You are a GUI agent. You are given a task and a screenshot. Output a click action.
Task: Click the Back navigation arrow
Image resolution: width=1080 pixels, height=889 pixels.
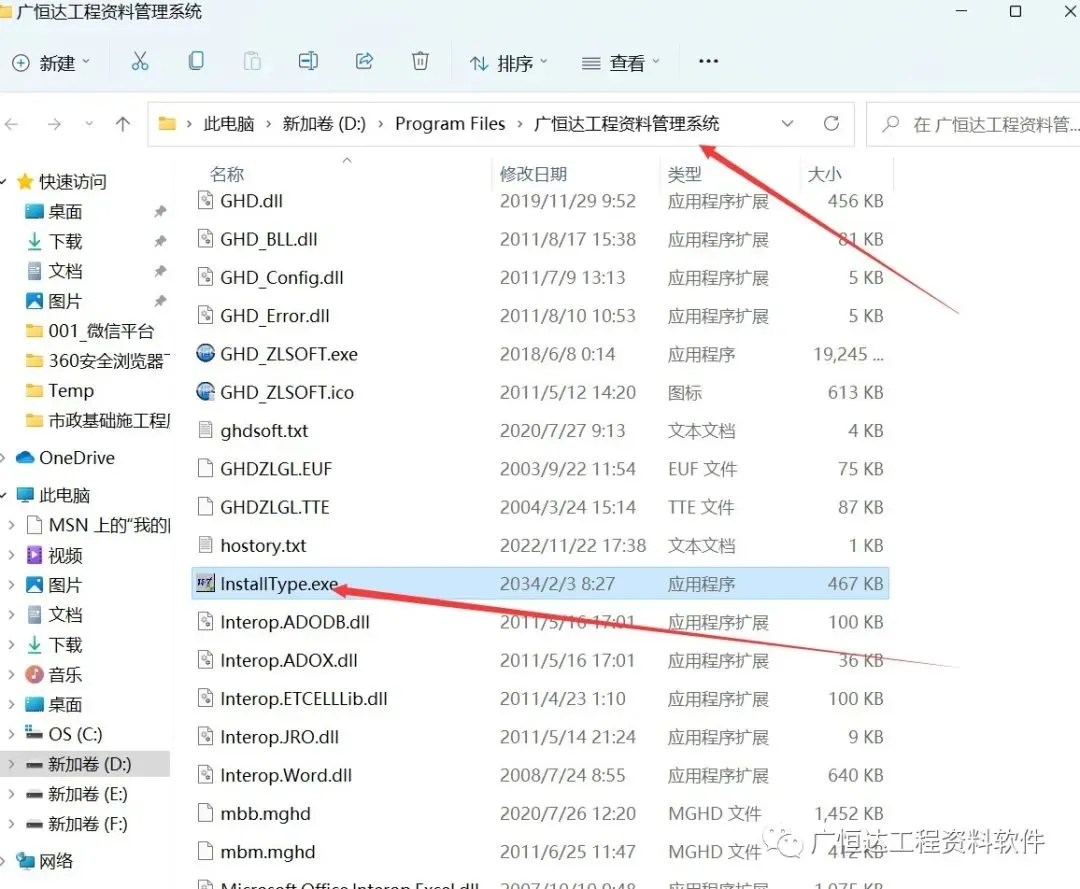click(x=12, y=124)
